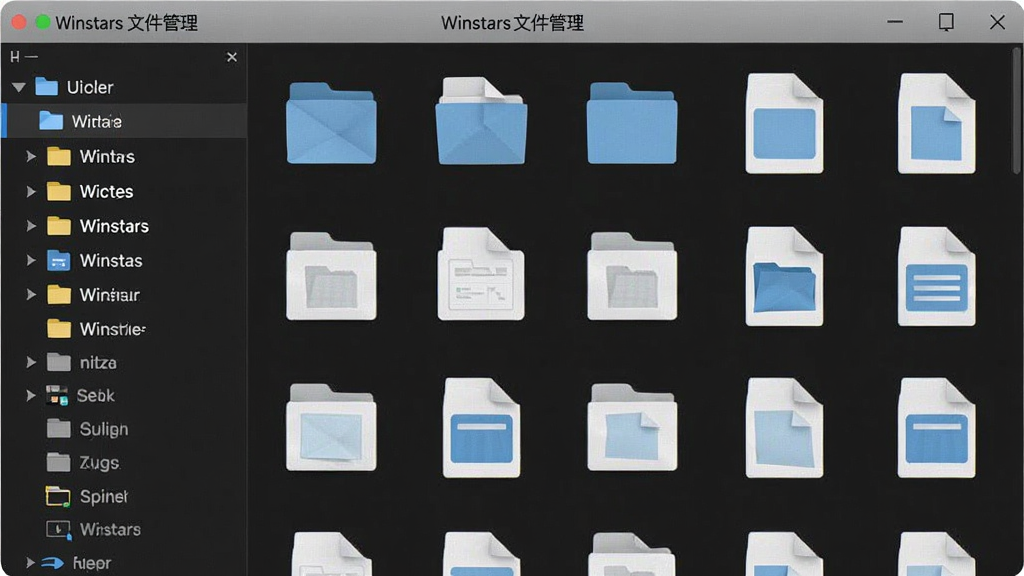Click the Winstars monitor icon in sidebar
1024x576 pixels.
point(59,529)
